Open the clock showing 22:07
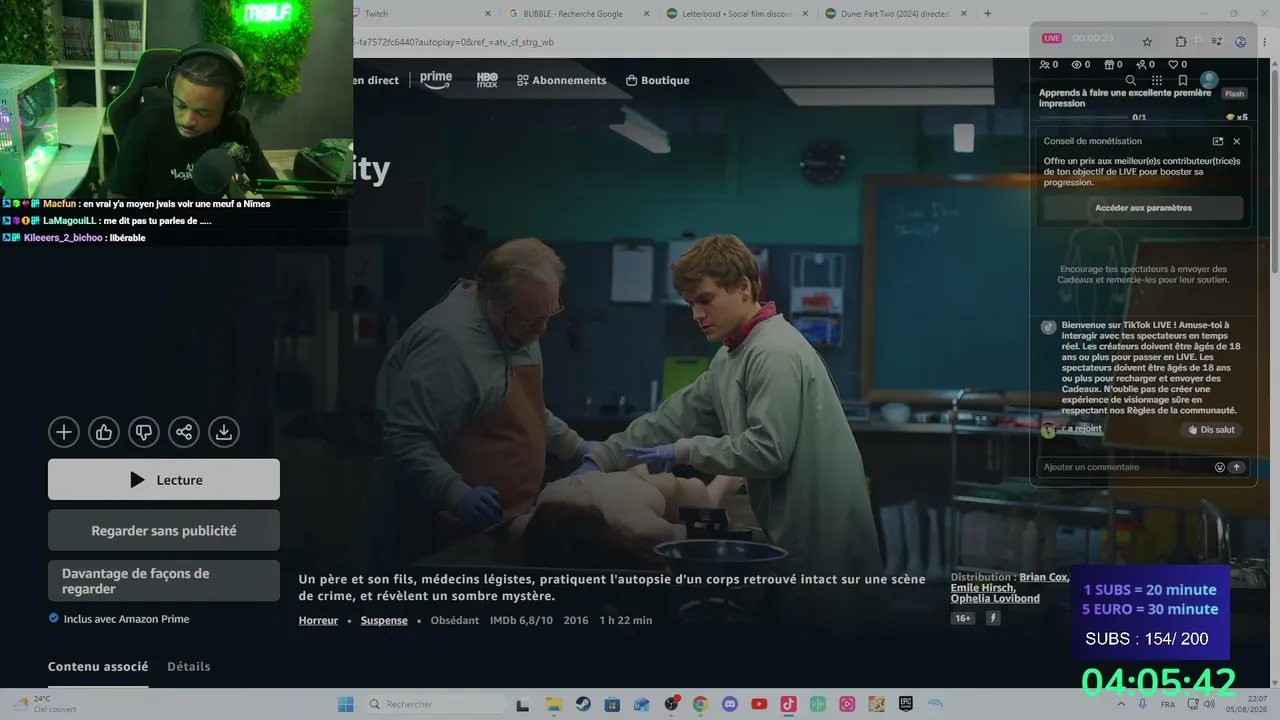The width and height of the screenshot is (1280, 720). point(1249,704)
